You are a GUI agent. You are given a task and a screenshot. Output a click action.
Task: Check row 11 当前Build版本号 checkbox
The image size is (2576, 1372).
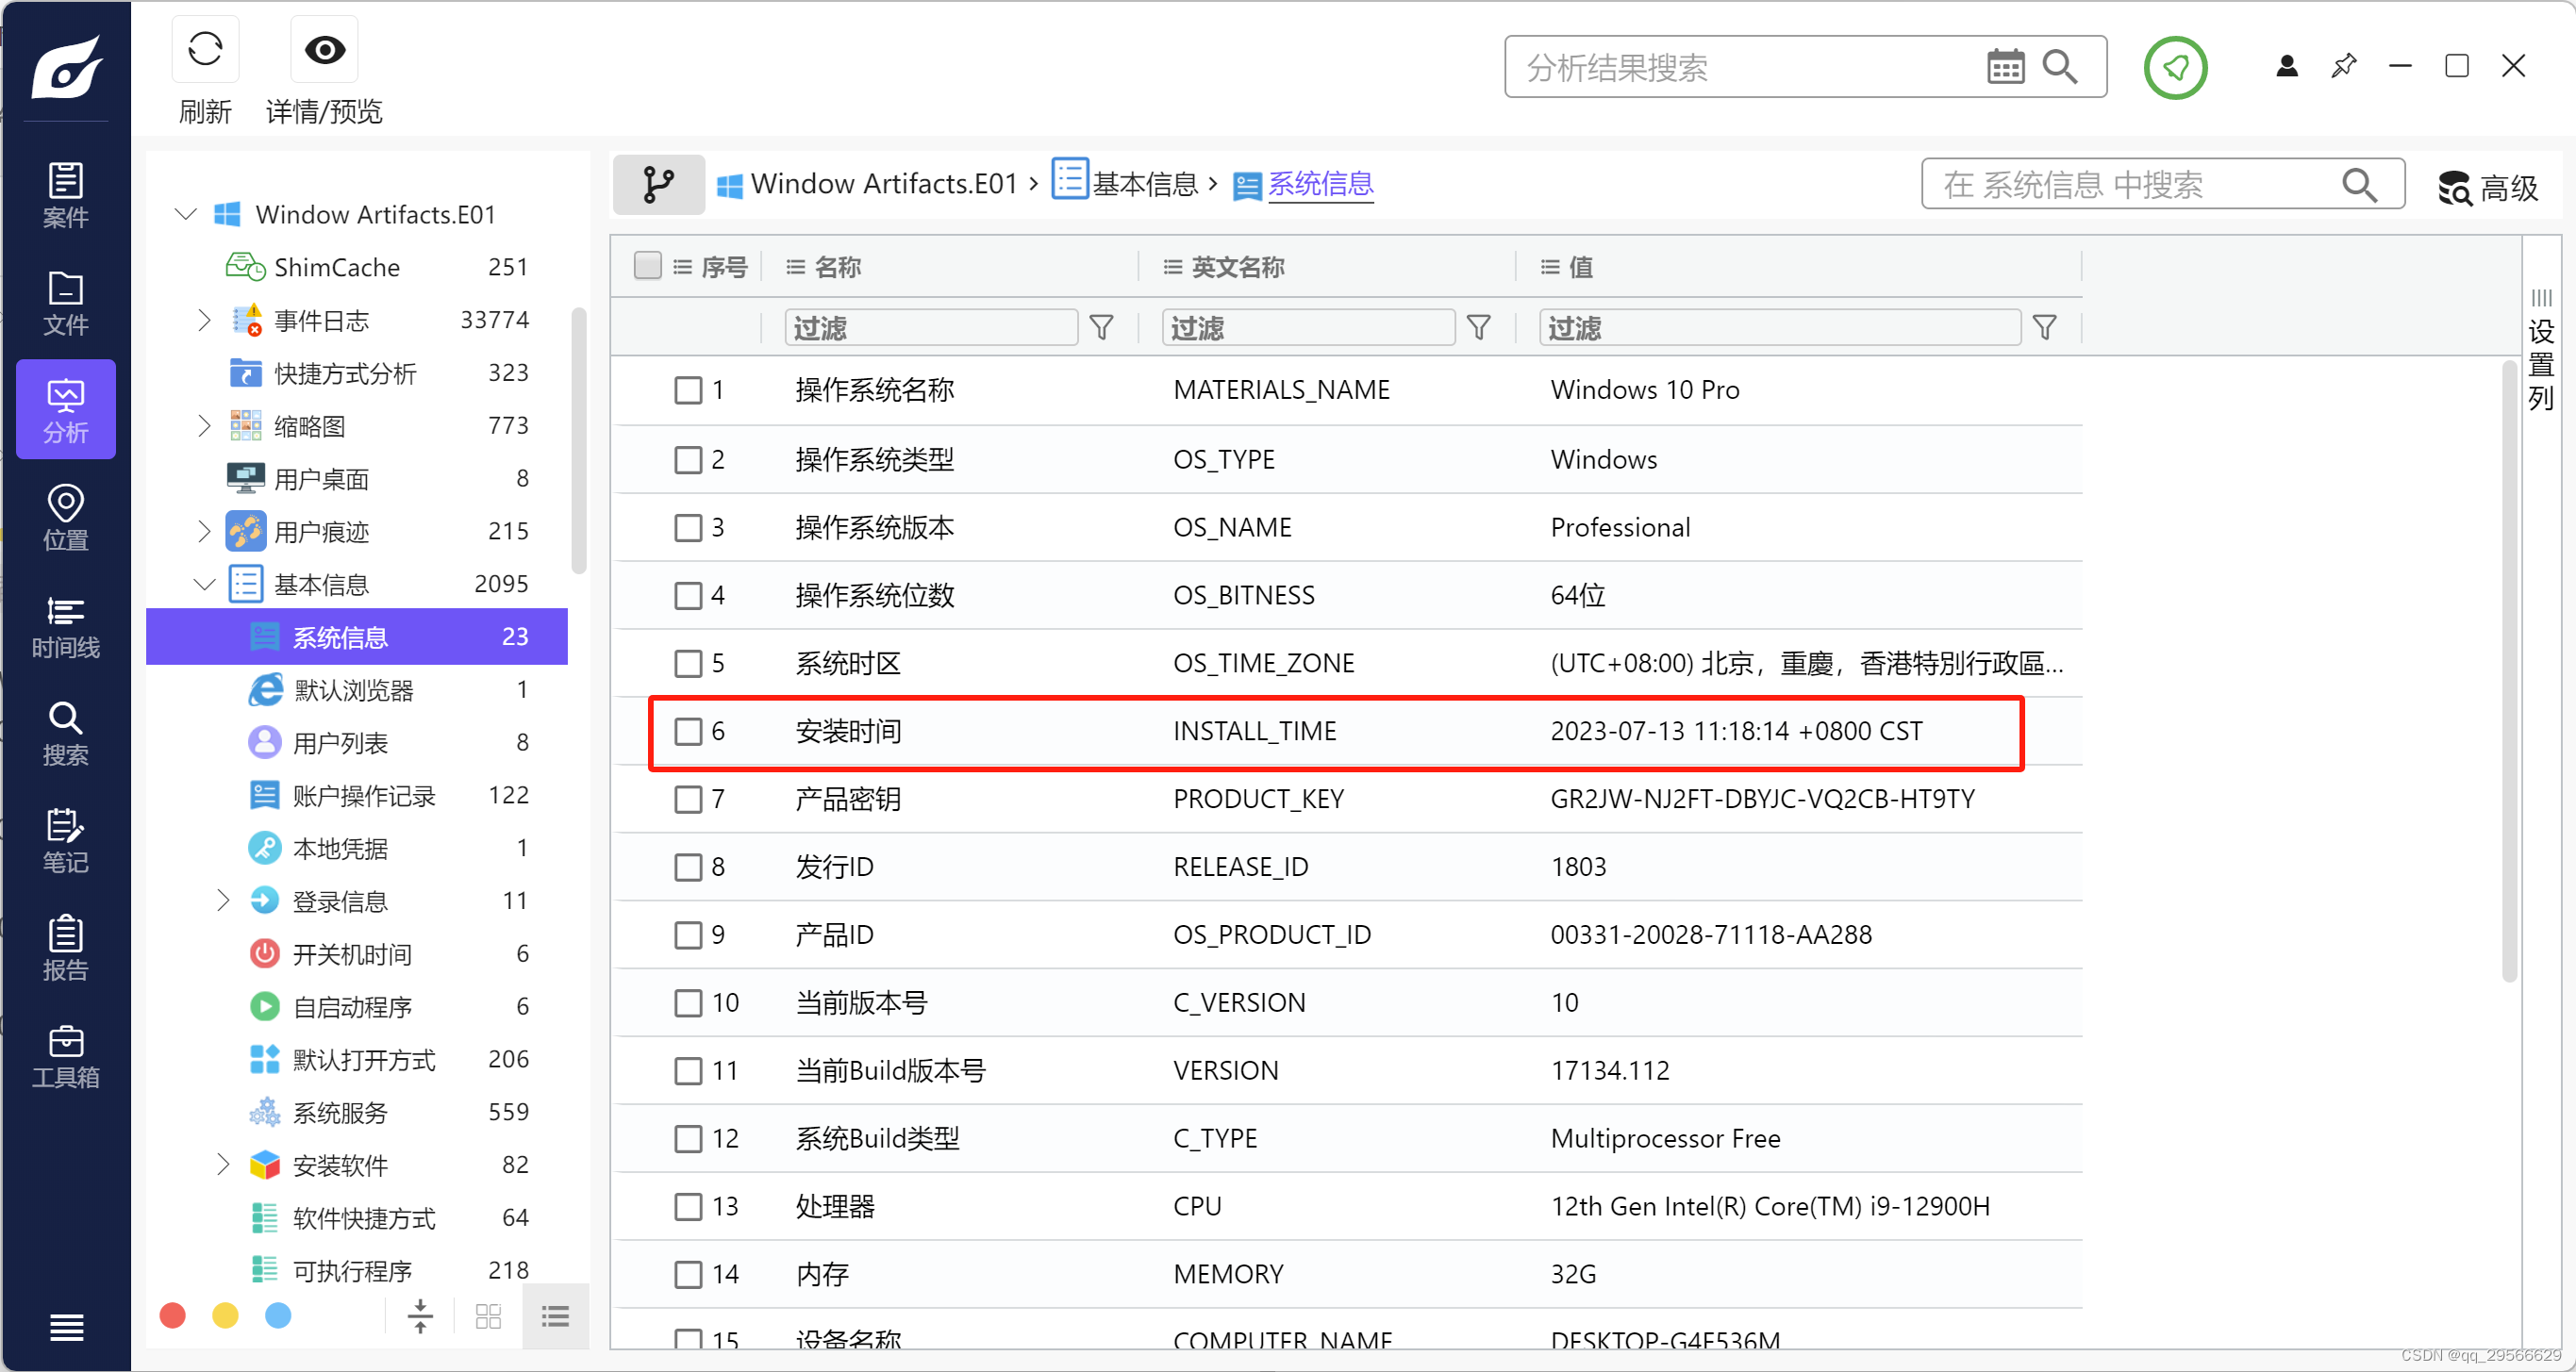coord(688,1071)
